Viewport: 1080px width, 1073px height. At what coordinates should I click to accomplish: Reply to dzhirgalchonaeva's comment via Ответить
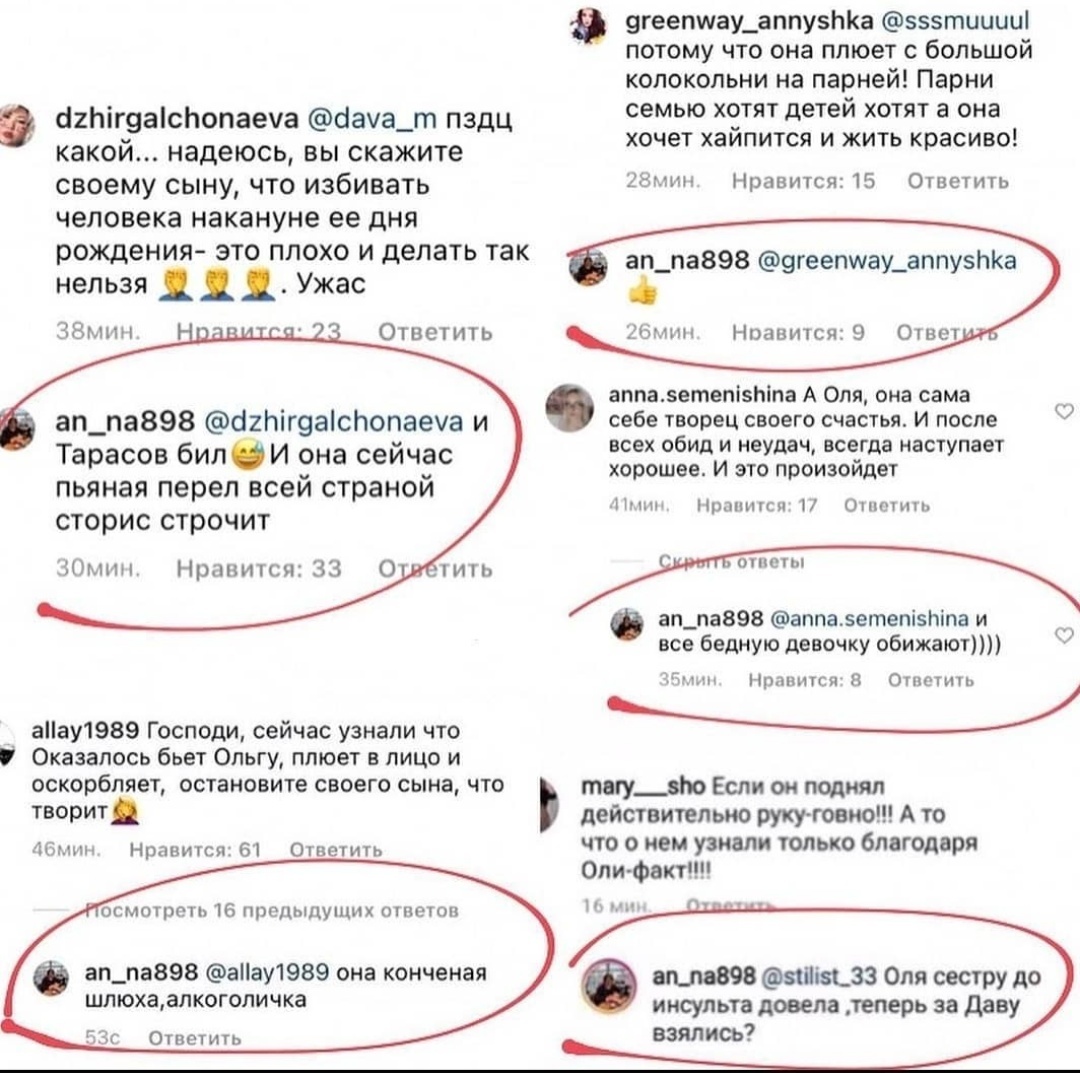(x=435, y=332)
